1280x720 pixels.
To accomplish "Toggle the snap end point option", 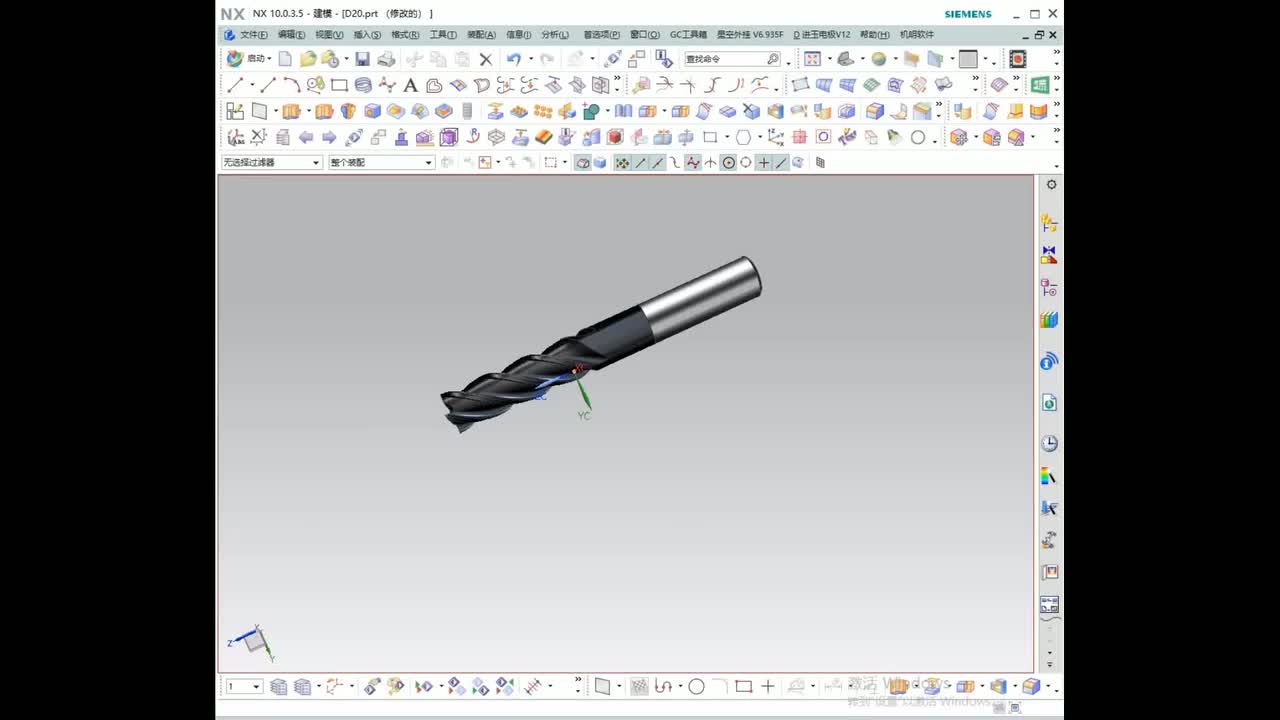I will (640, 162).
